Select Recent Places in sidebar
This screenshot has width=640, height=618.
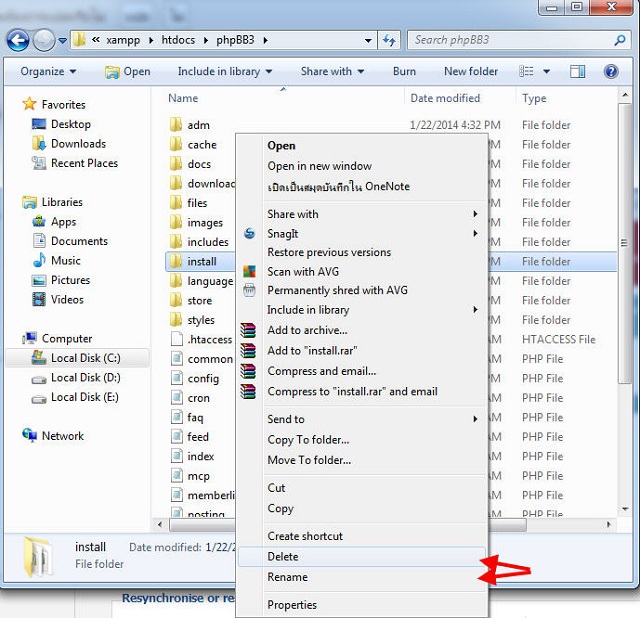[x=84, y=163]
